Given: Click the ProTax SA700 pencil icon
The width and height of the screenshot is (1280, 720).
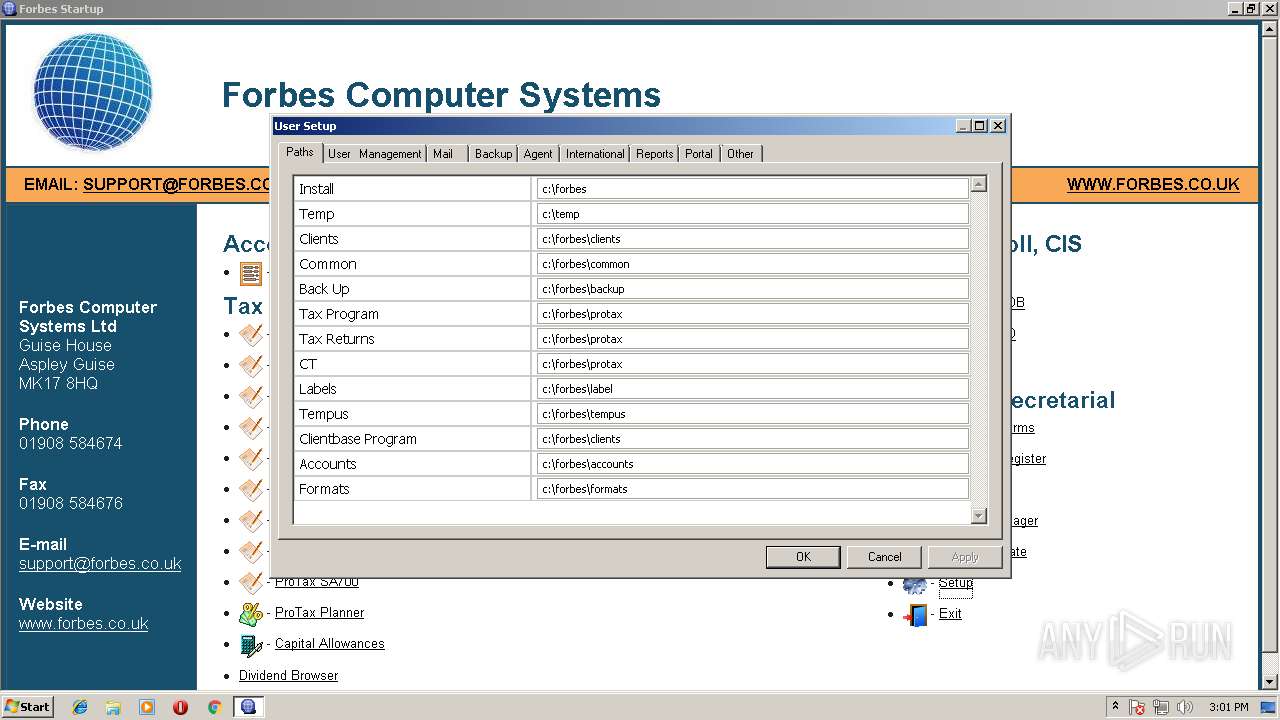Looking at the screenshot, I should (250, 582).
